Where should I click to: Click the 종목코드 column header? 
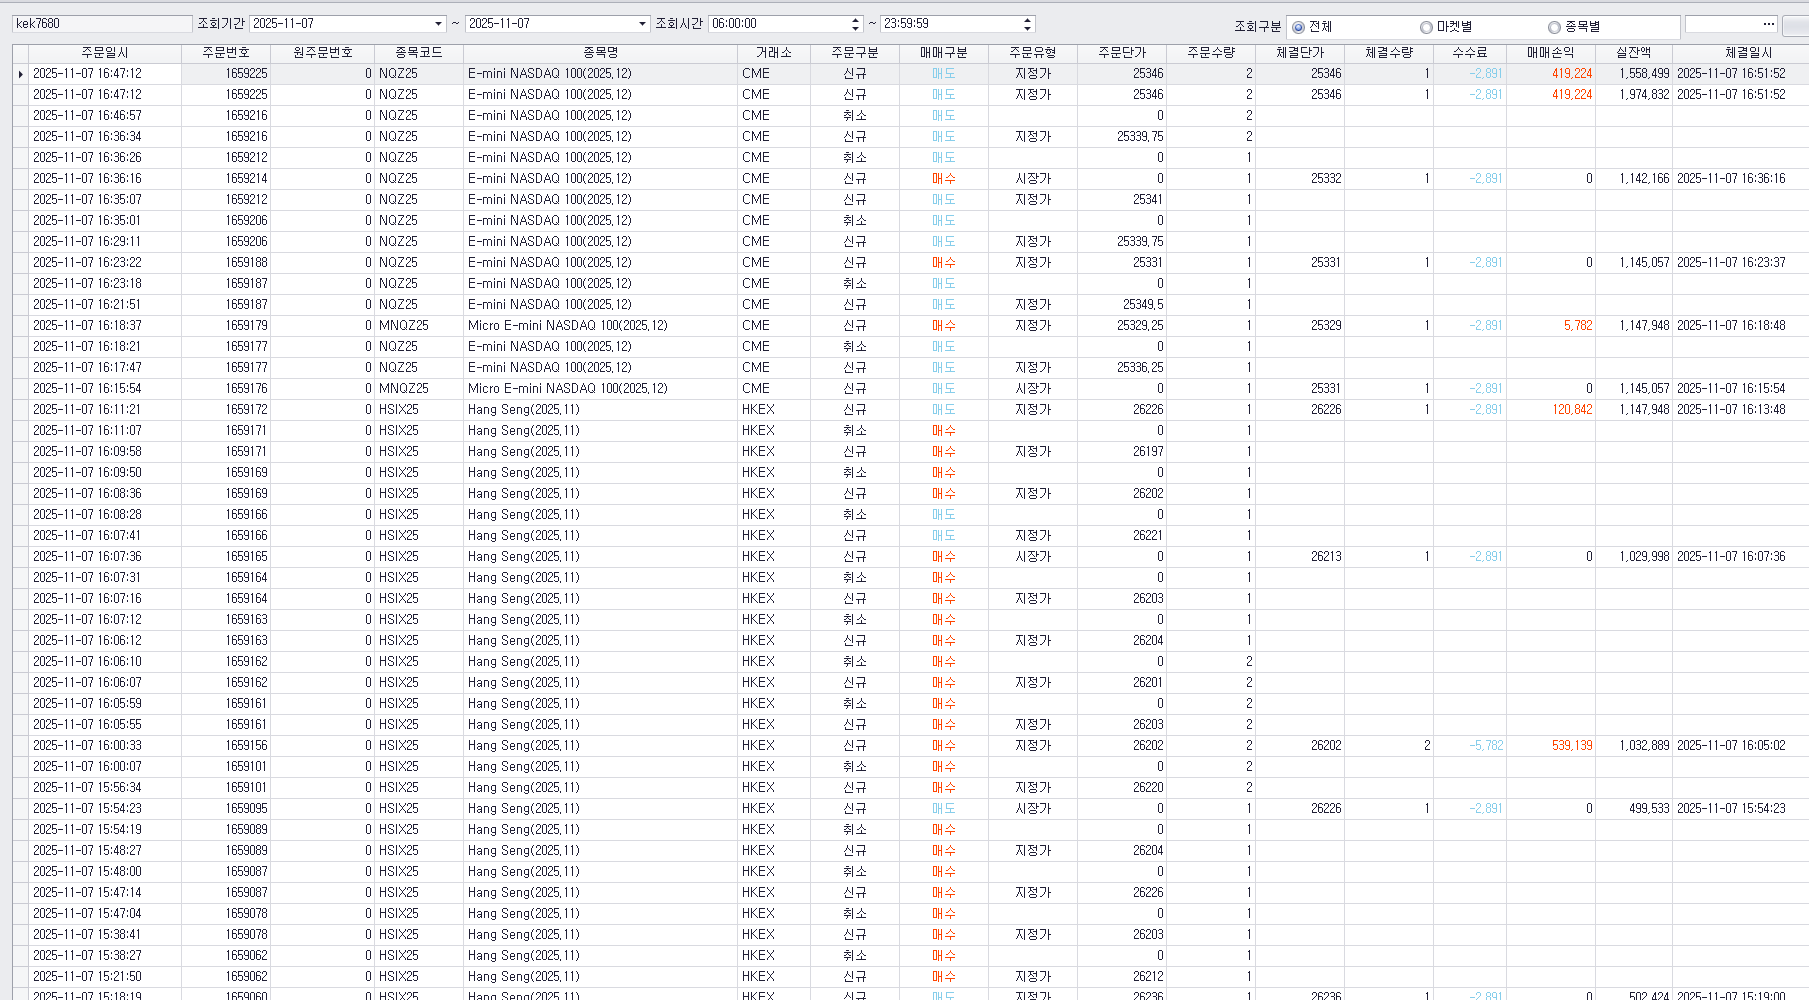pos(419,53)
